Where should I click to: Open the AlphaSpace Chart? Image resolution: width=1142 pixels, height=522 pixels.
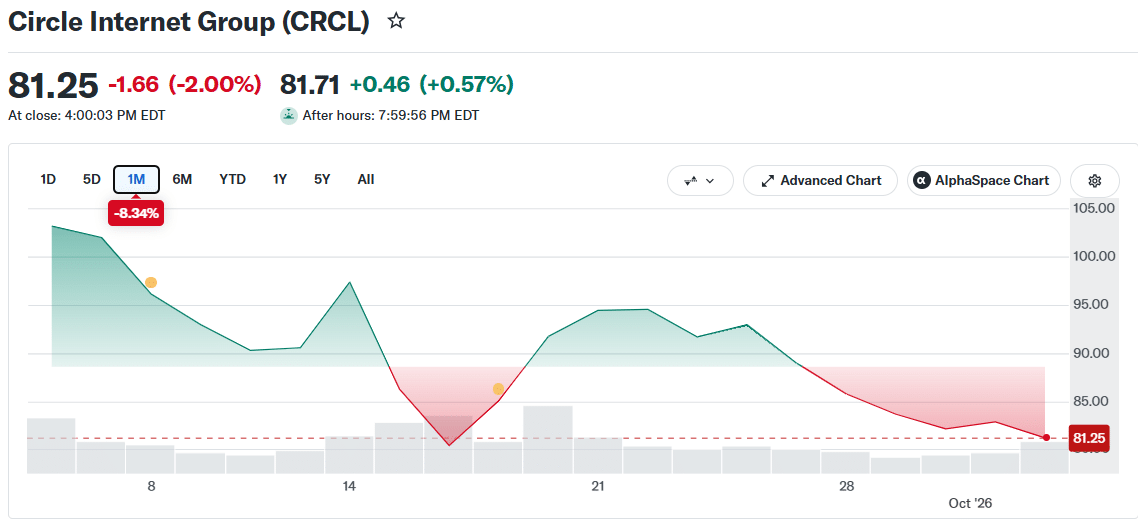pyautogui.click(x=984, y=181)
